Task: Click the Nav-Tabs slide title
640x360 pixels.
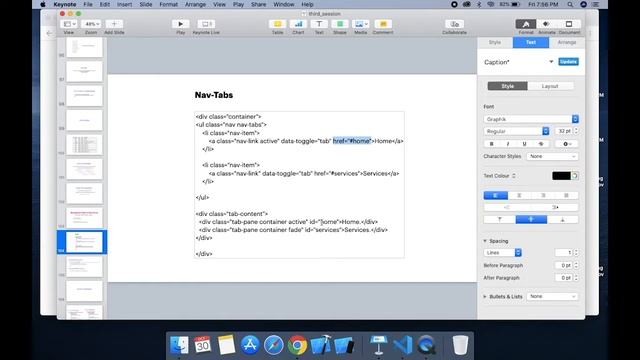Action: tap(214, 95)
